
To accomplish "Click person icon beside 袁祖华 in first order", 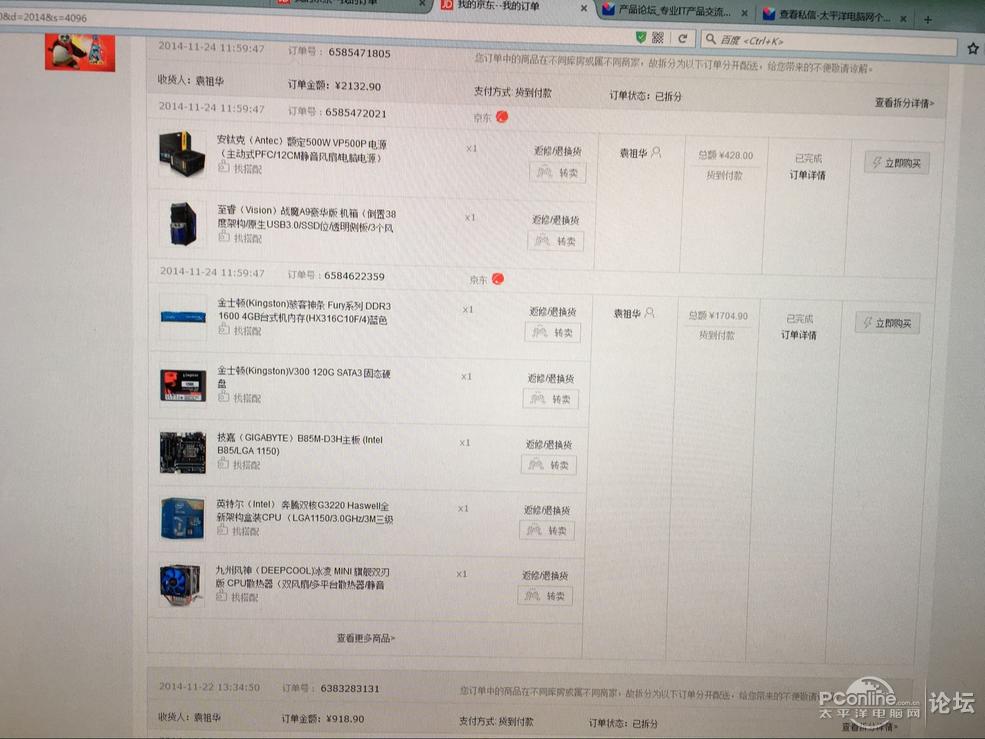I will click(x=656, y=152).
